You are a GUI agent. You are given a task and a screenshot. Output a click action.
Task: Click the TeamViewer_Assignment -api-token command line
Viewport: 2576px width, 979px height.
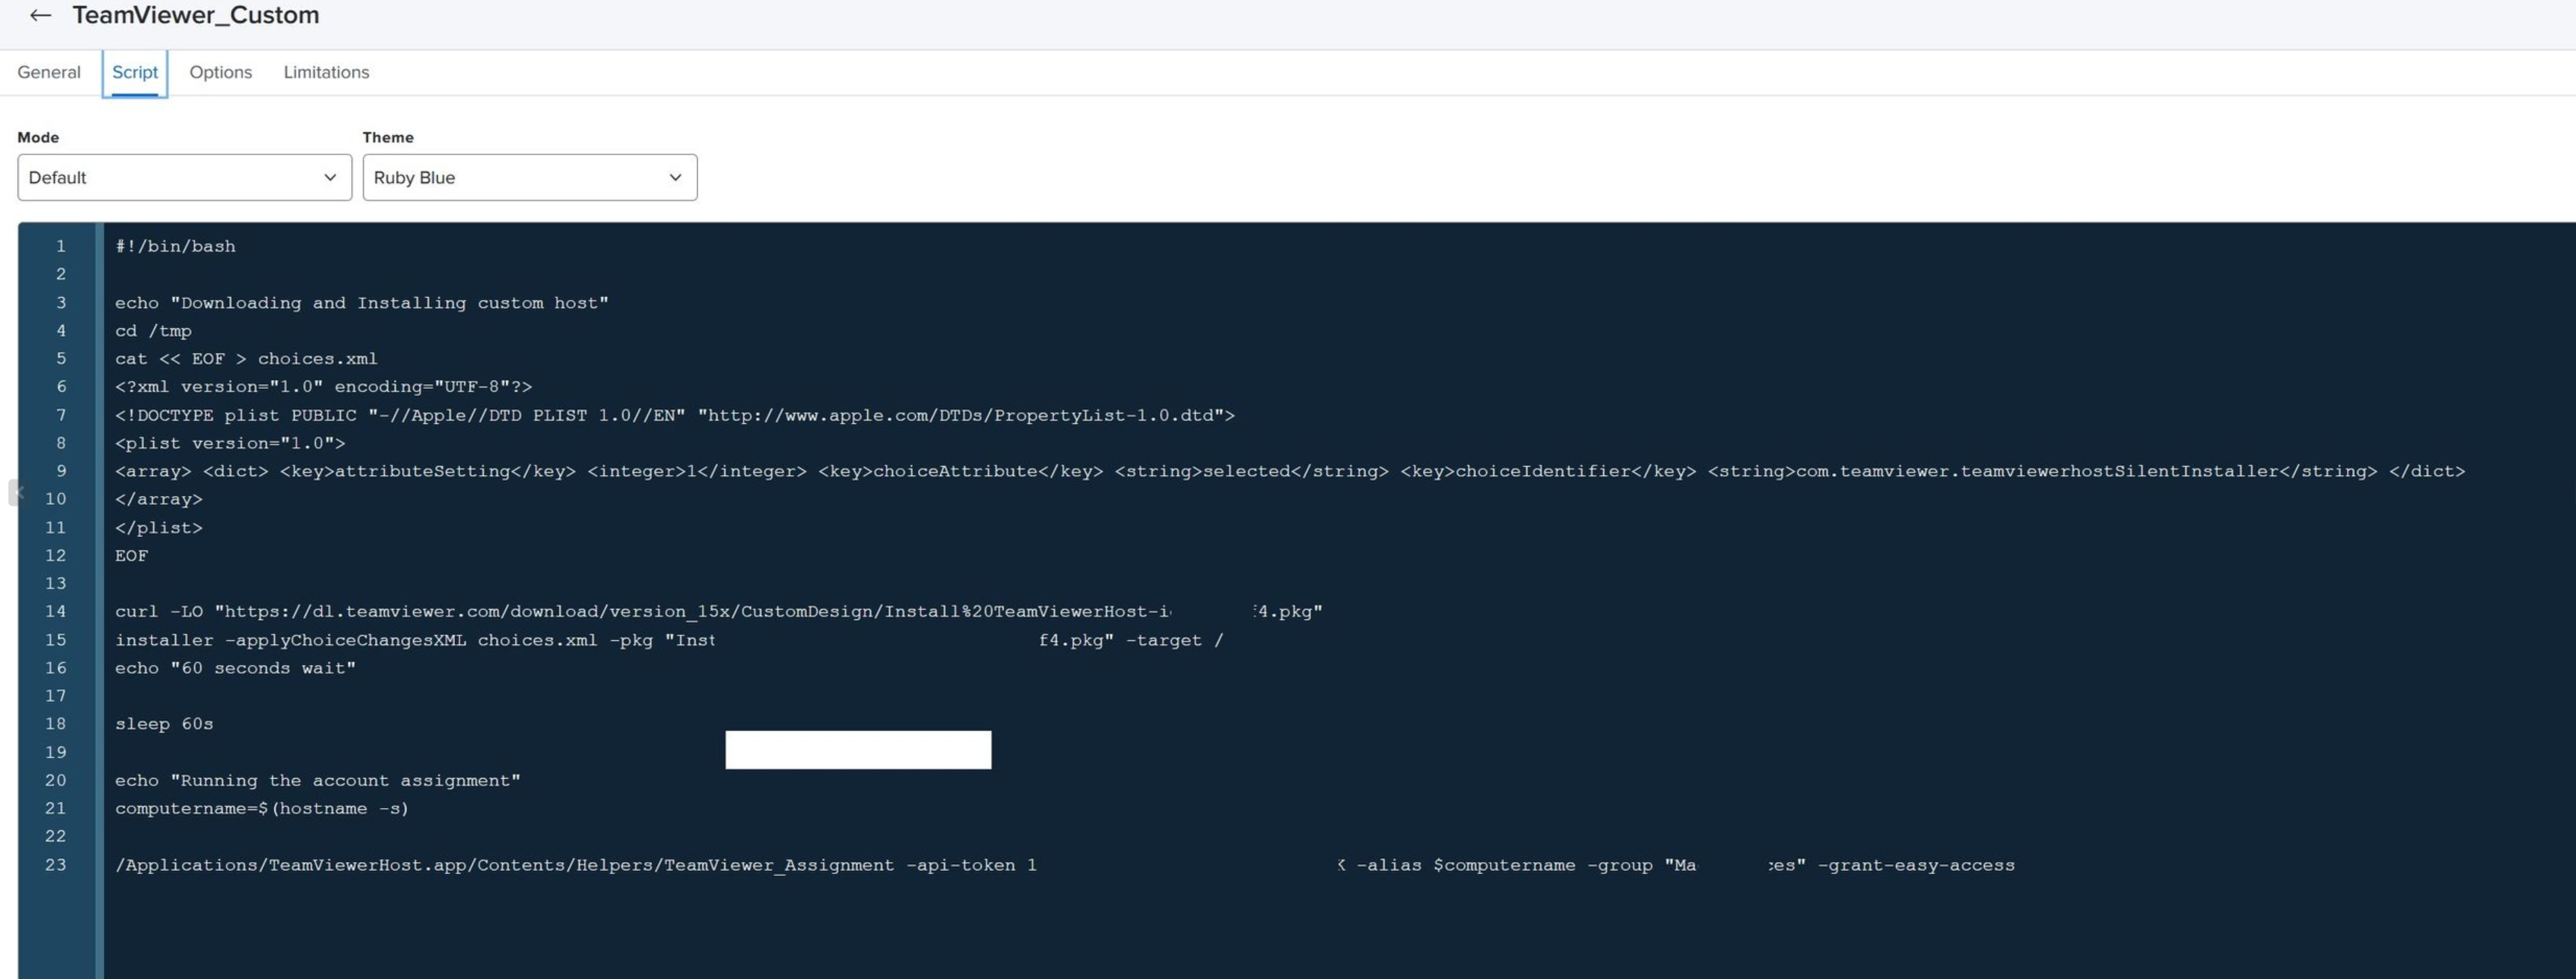click(x=1065, y=865)
